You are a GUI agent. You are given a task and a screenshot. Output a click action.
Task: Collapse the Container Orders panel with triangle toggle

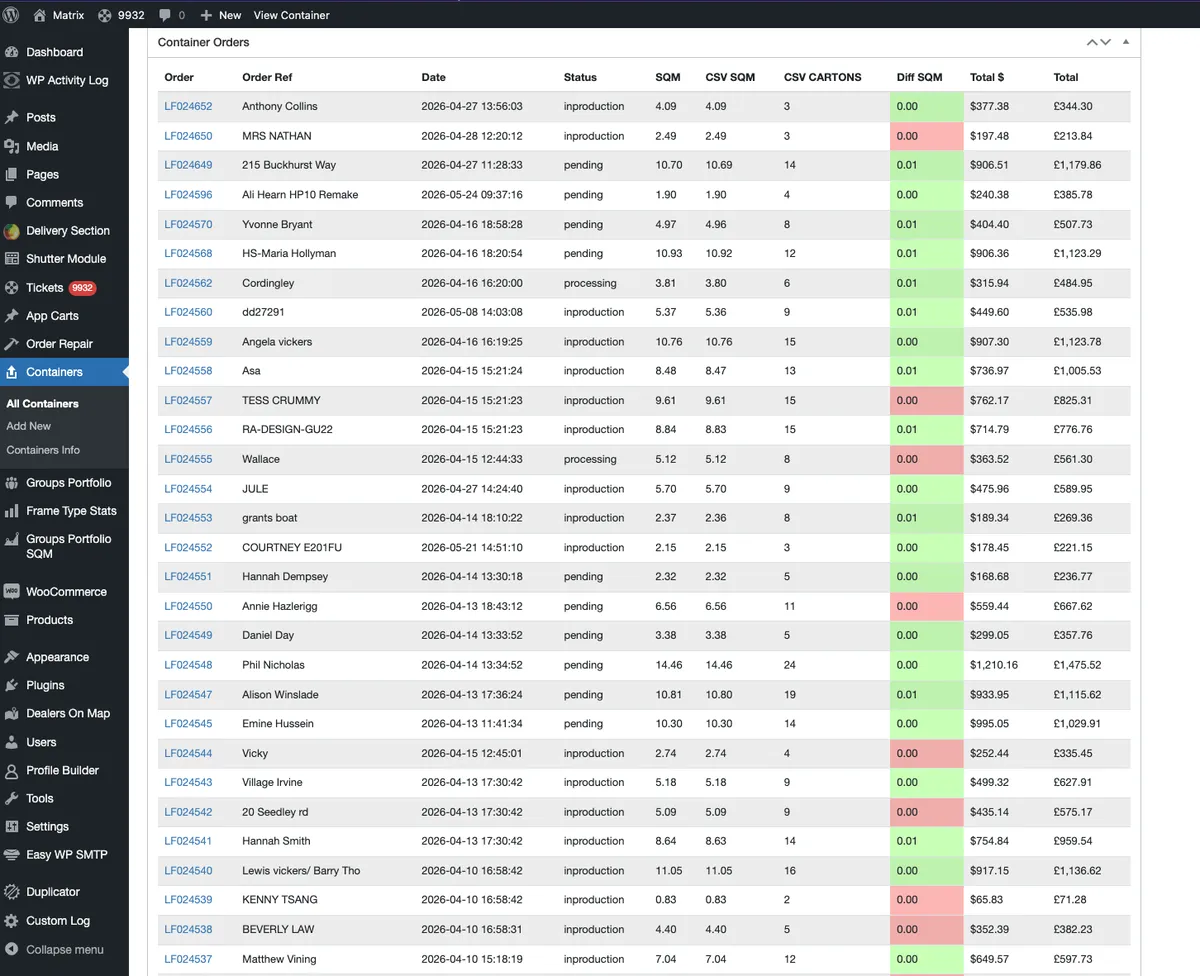[x=1126, y=42]
